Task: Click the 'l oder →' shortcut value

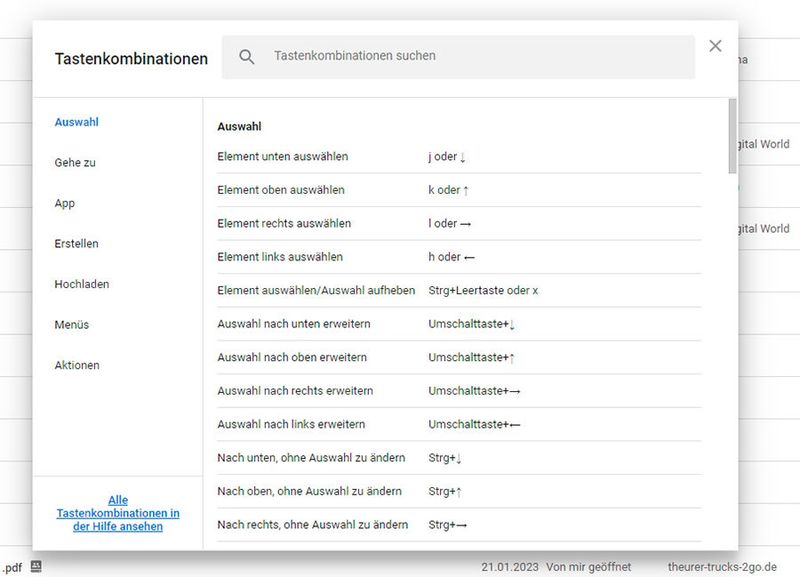Action: pyautogui.click(x=449, y=223)
